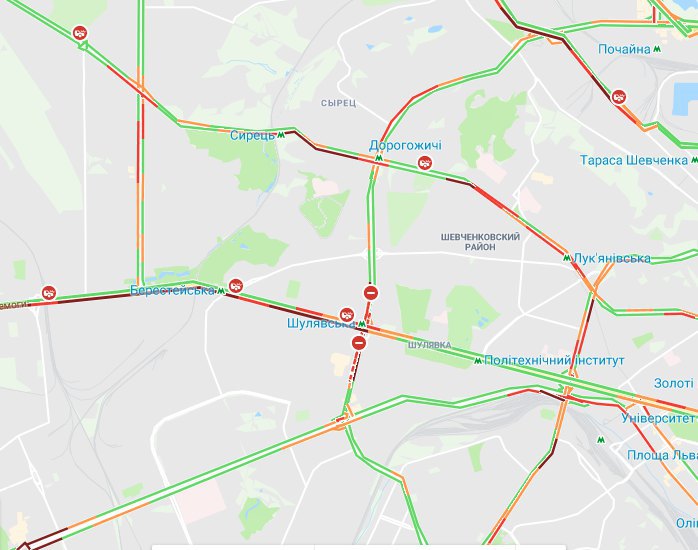The image size is (698, 550).
Task: Click the Університет station label
Action: click(658, 418)
